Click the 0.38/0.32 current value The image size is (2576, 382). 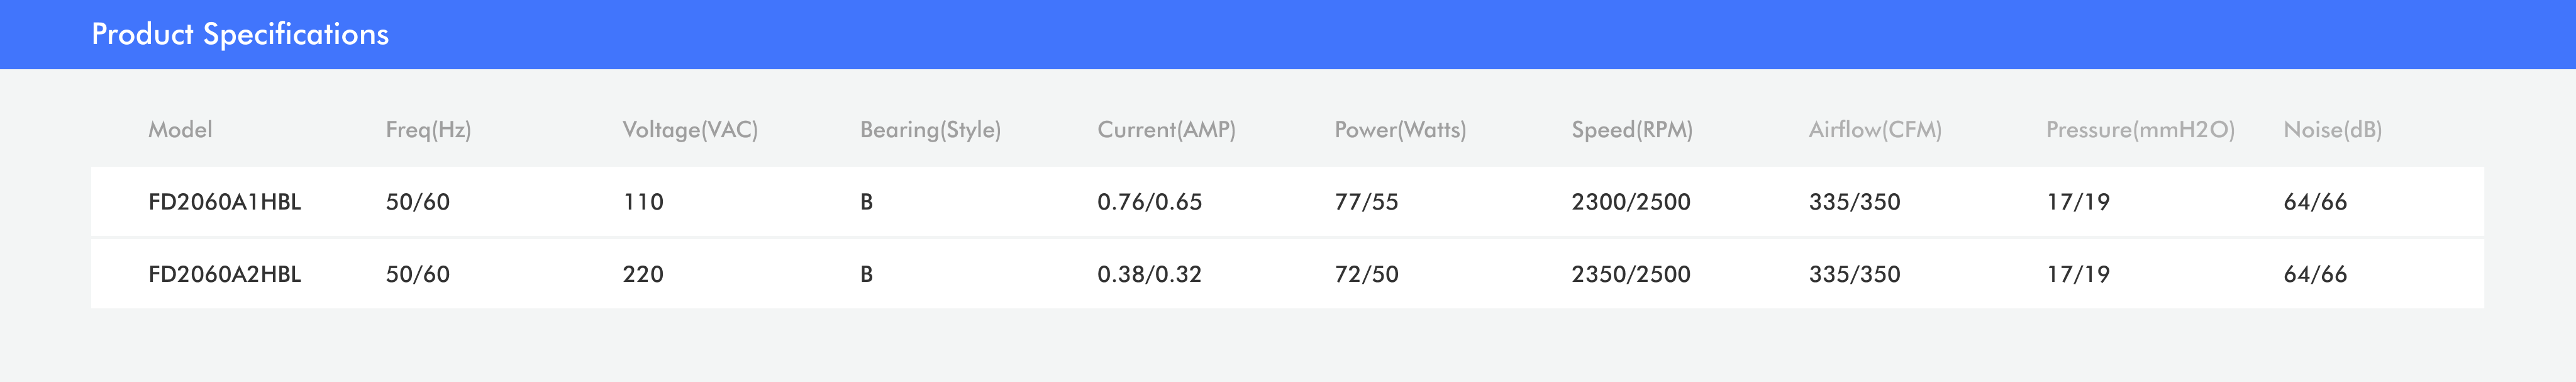coord(1149,274)
